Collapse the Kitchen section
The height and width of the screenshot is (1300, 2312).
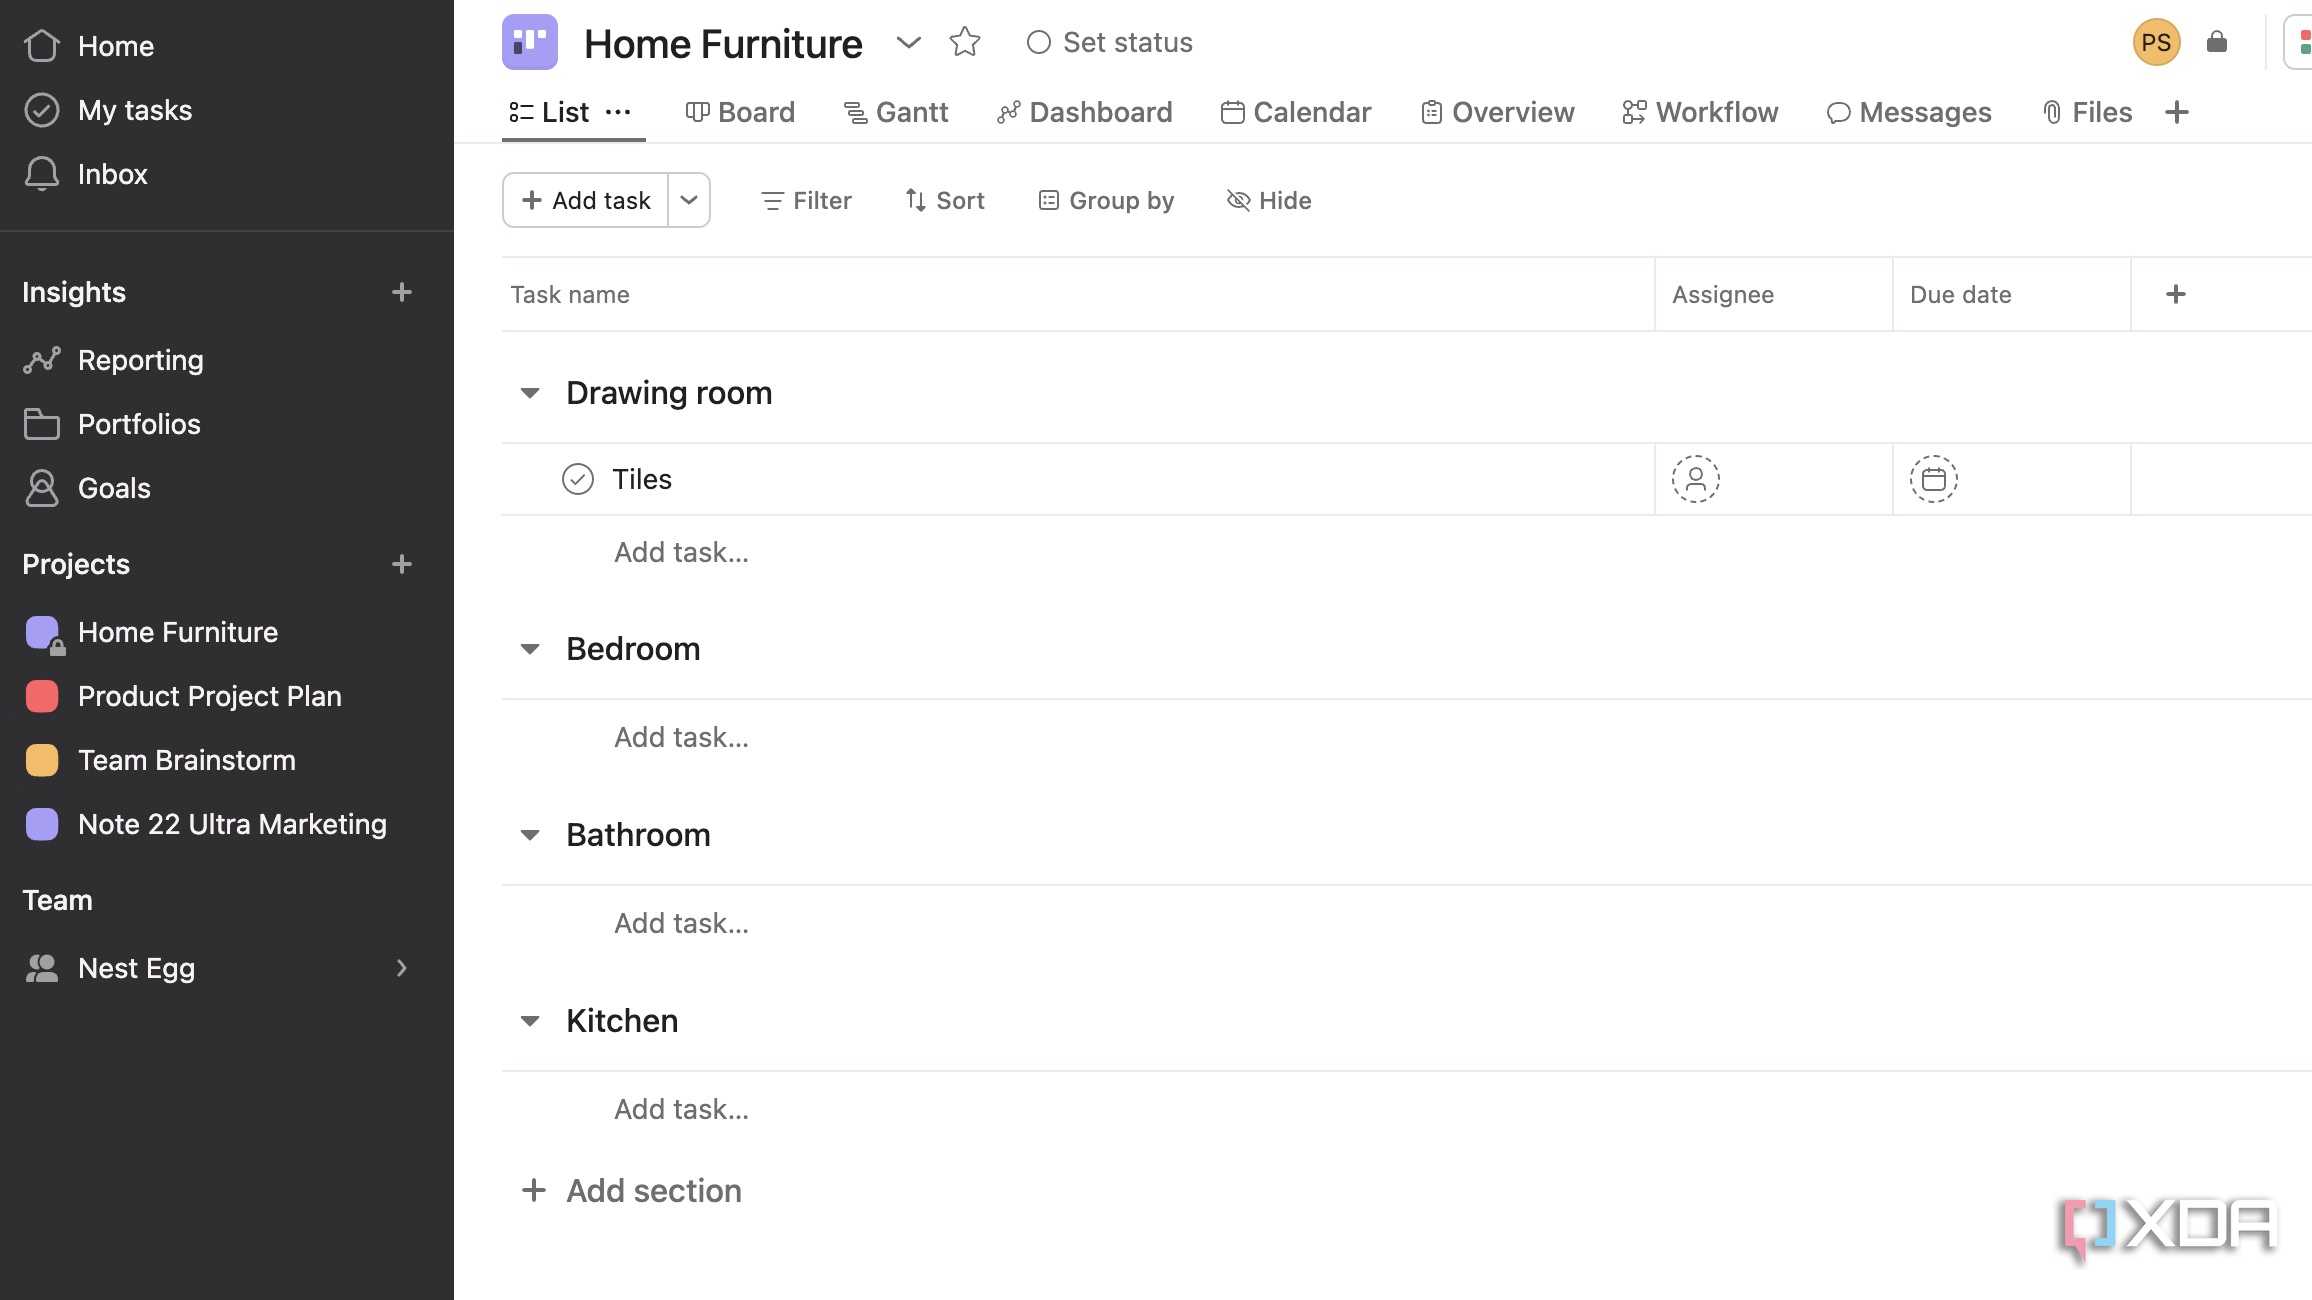530,1021
